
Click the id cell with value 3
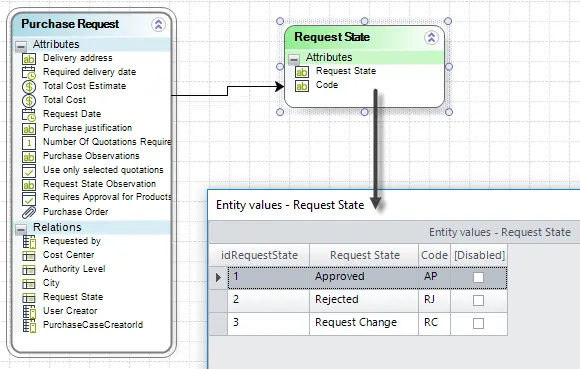pos(269,323)
